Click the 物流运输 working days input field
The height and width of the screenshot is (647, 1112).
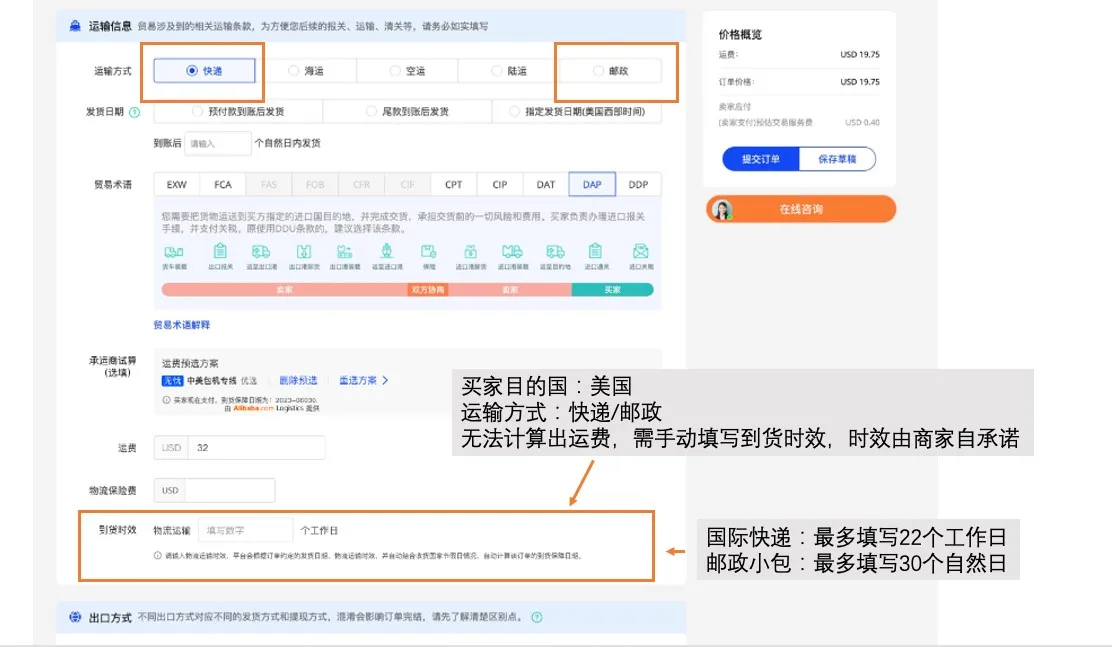[x=244, y=530]
